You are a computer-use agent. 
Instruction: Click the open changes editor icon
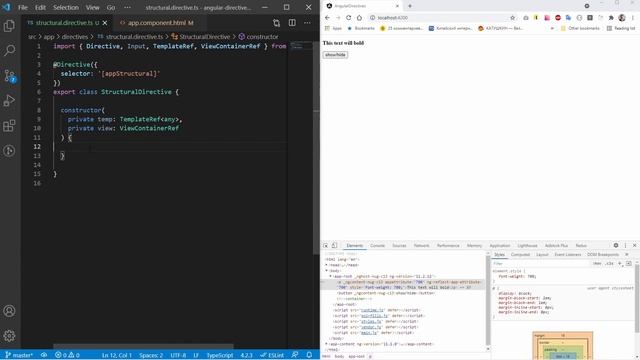276,23
